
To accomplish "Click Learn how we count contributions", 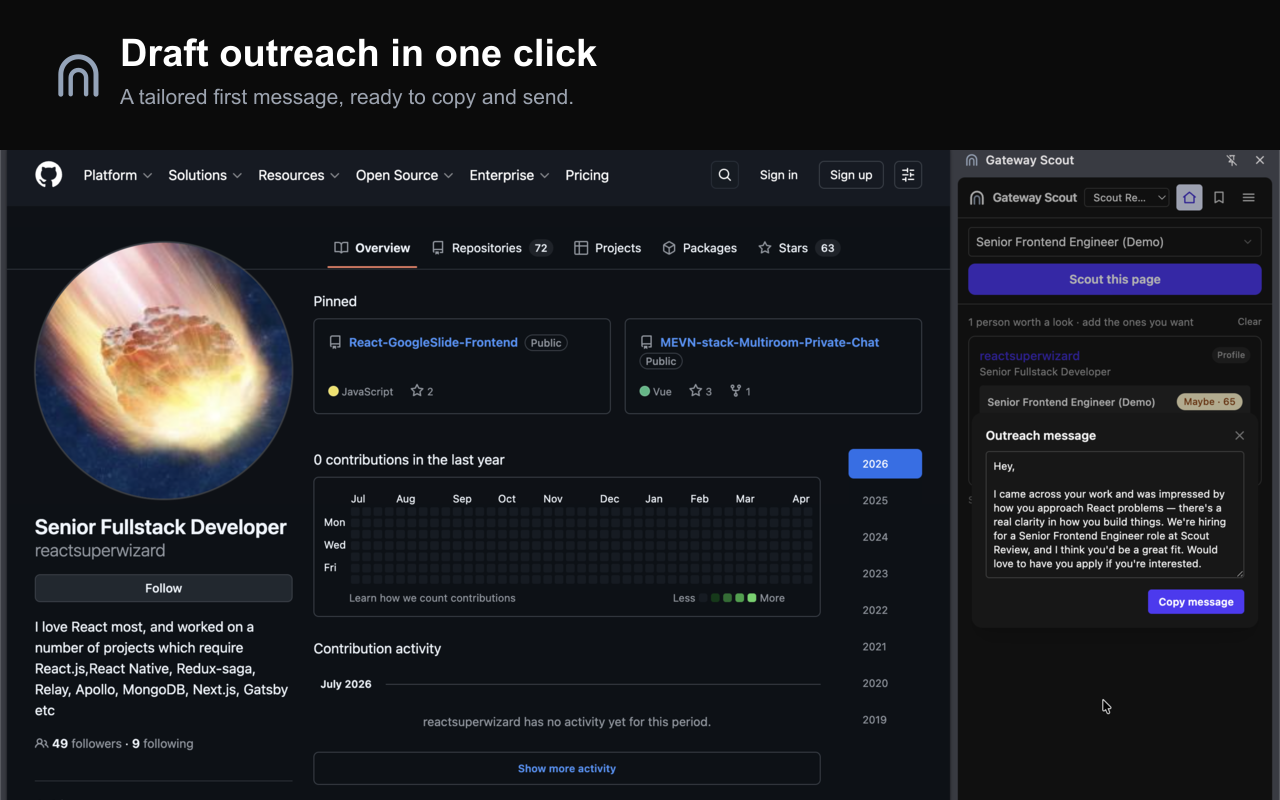I will (x=432, y=598).
